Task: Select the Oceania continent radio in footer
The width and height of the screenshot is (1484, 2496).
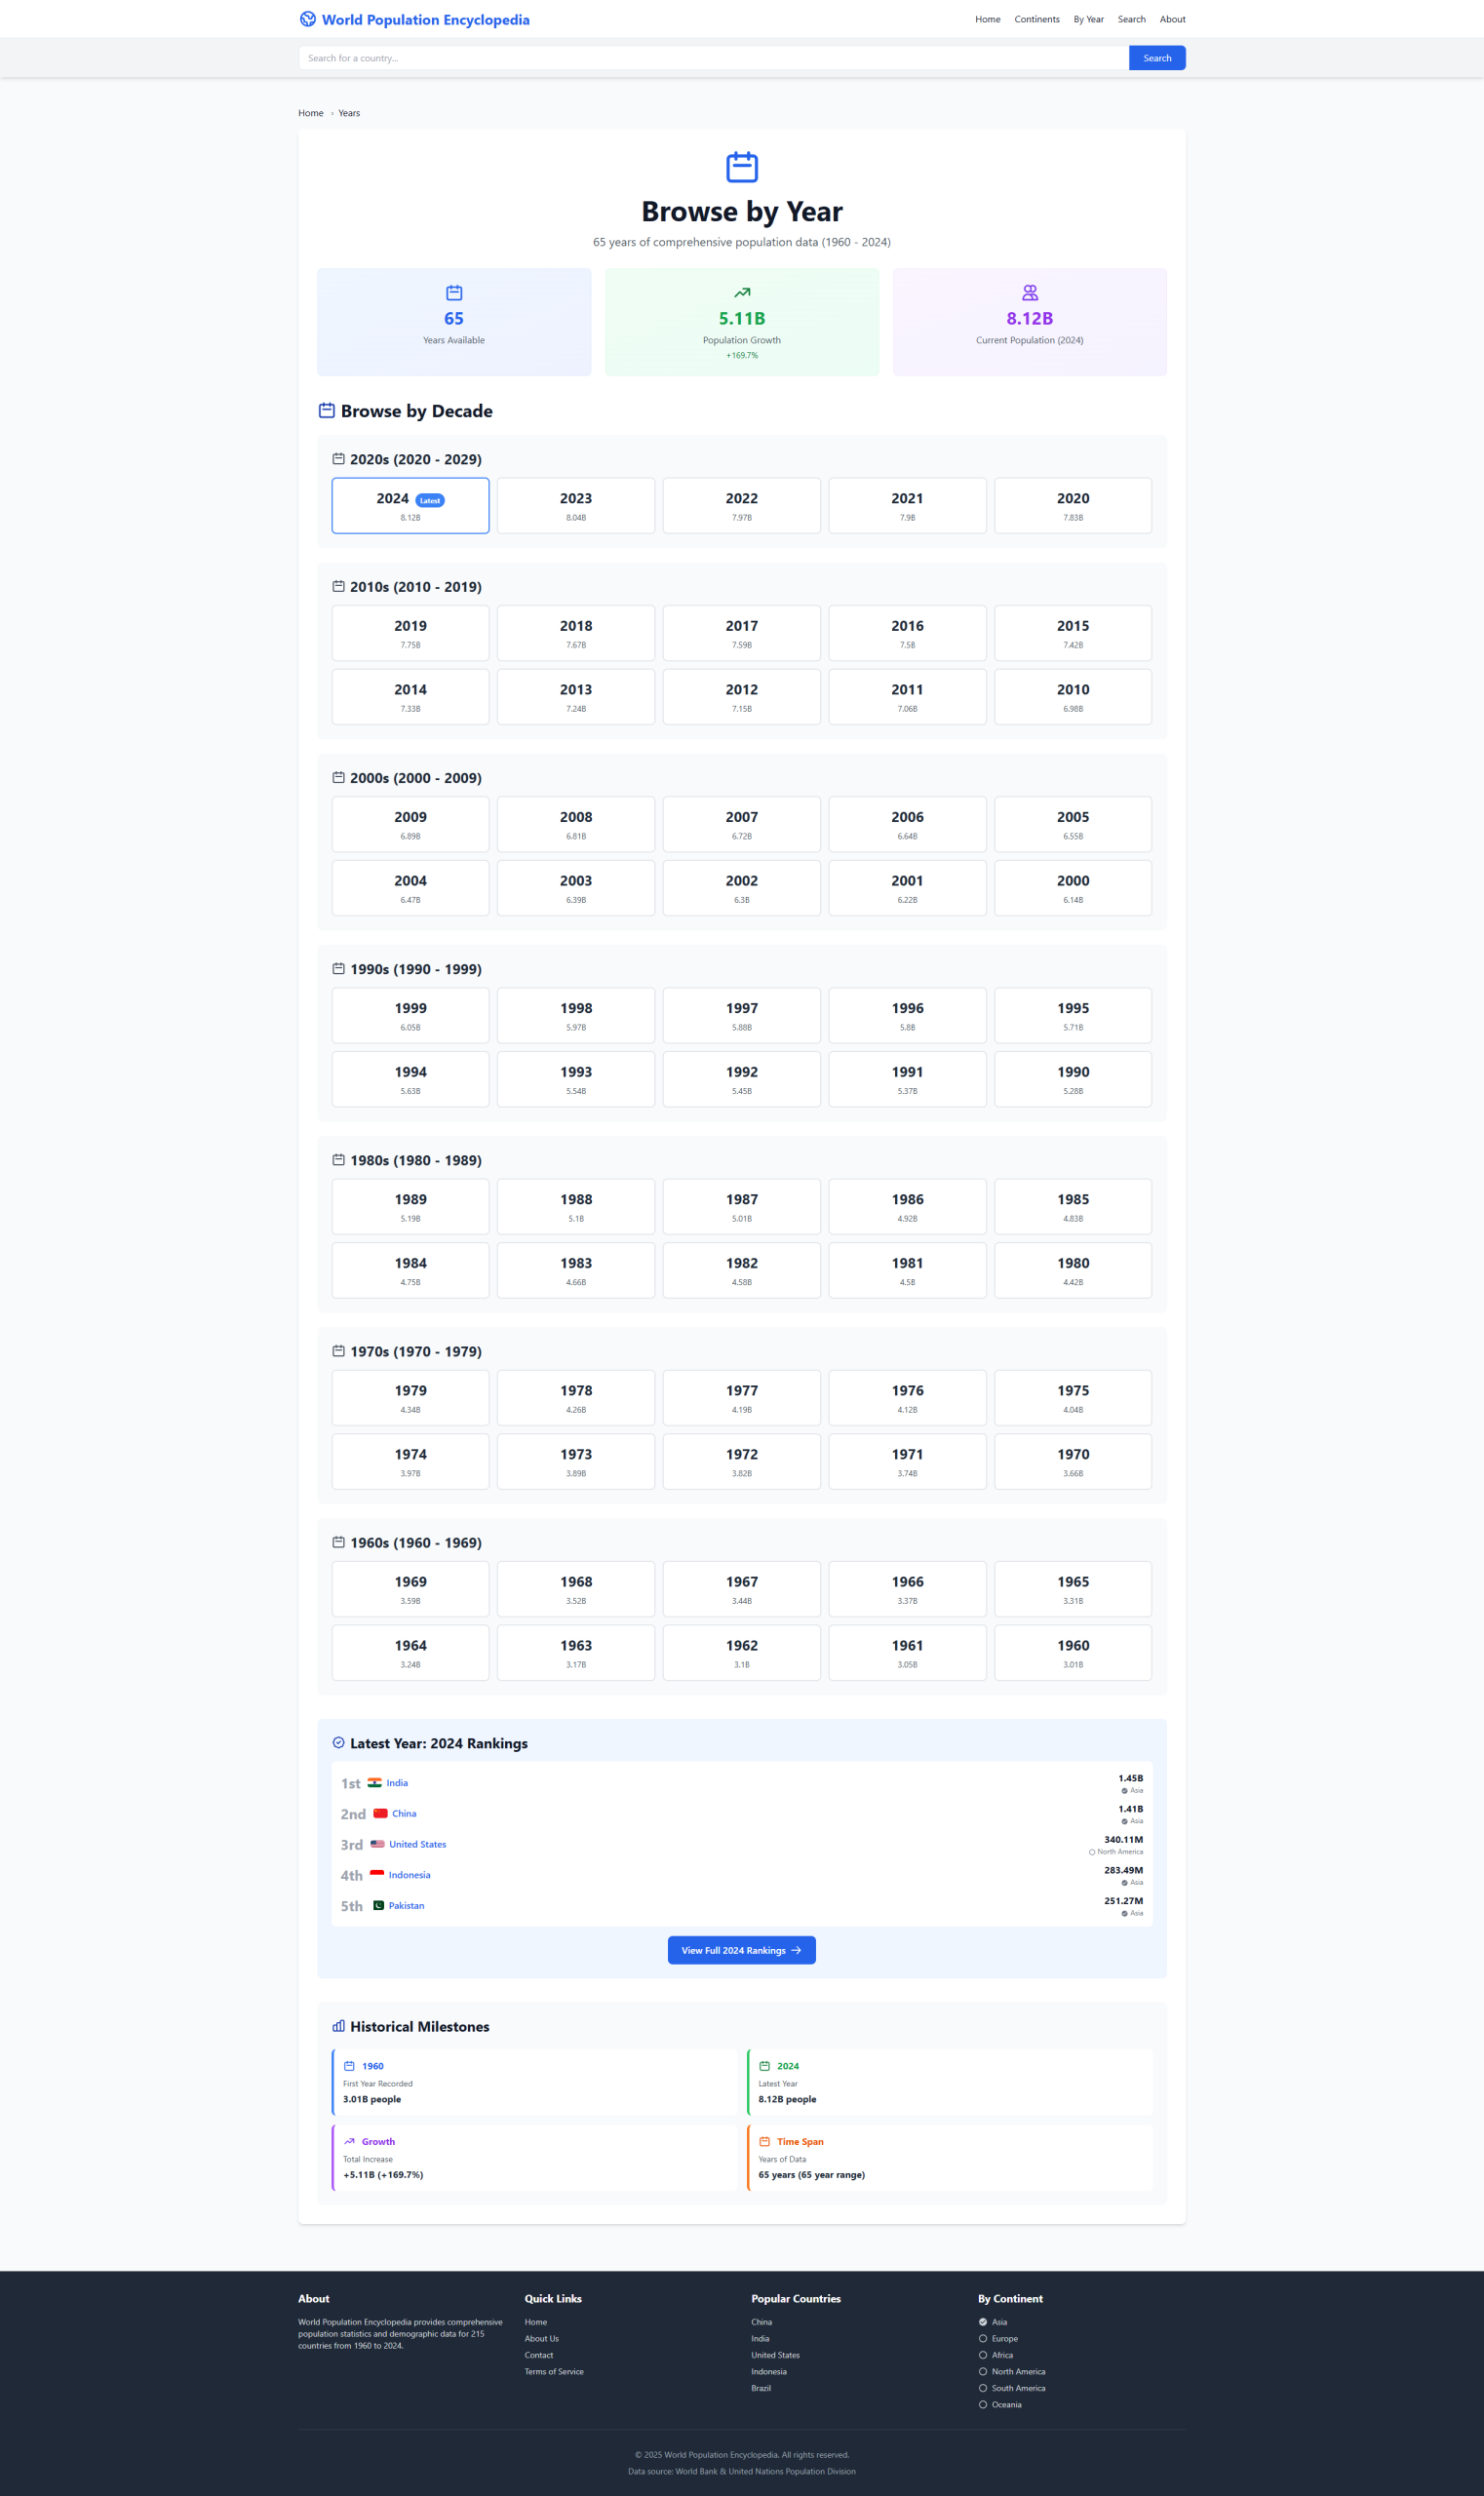Action: (983, 2405)
